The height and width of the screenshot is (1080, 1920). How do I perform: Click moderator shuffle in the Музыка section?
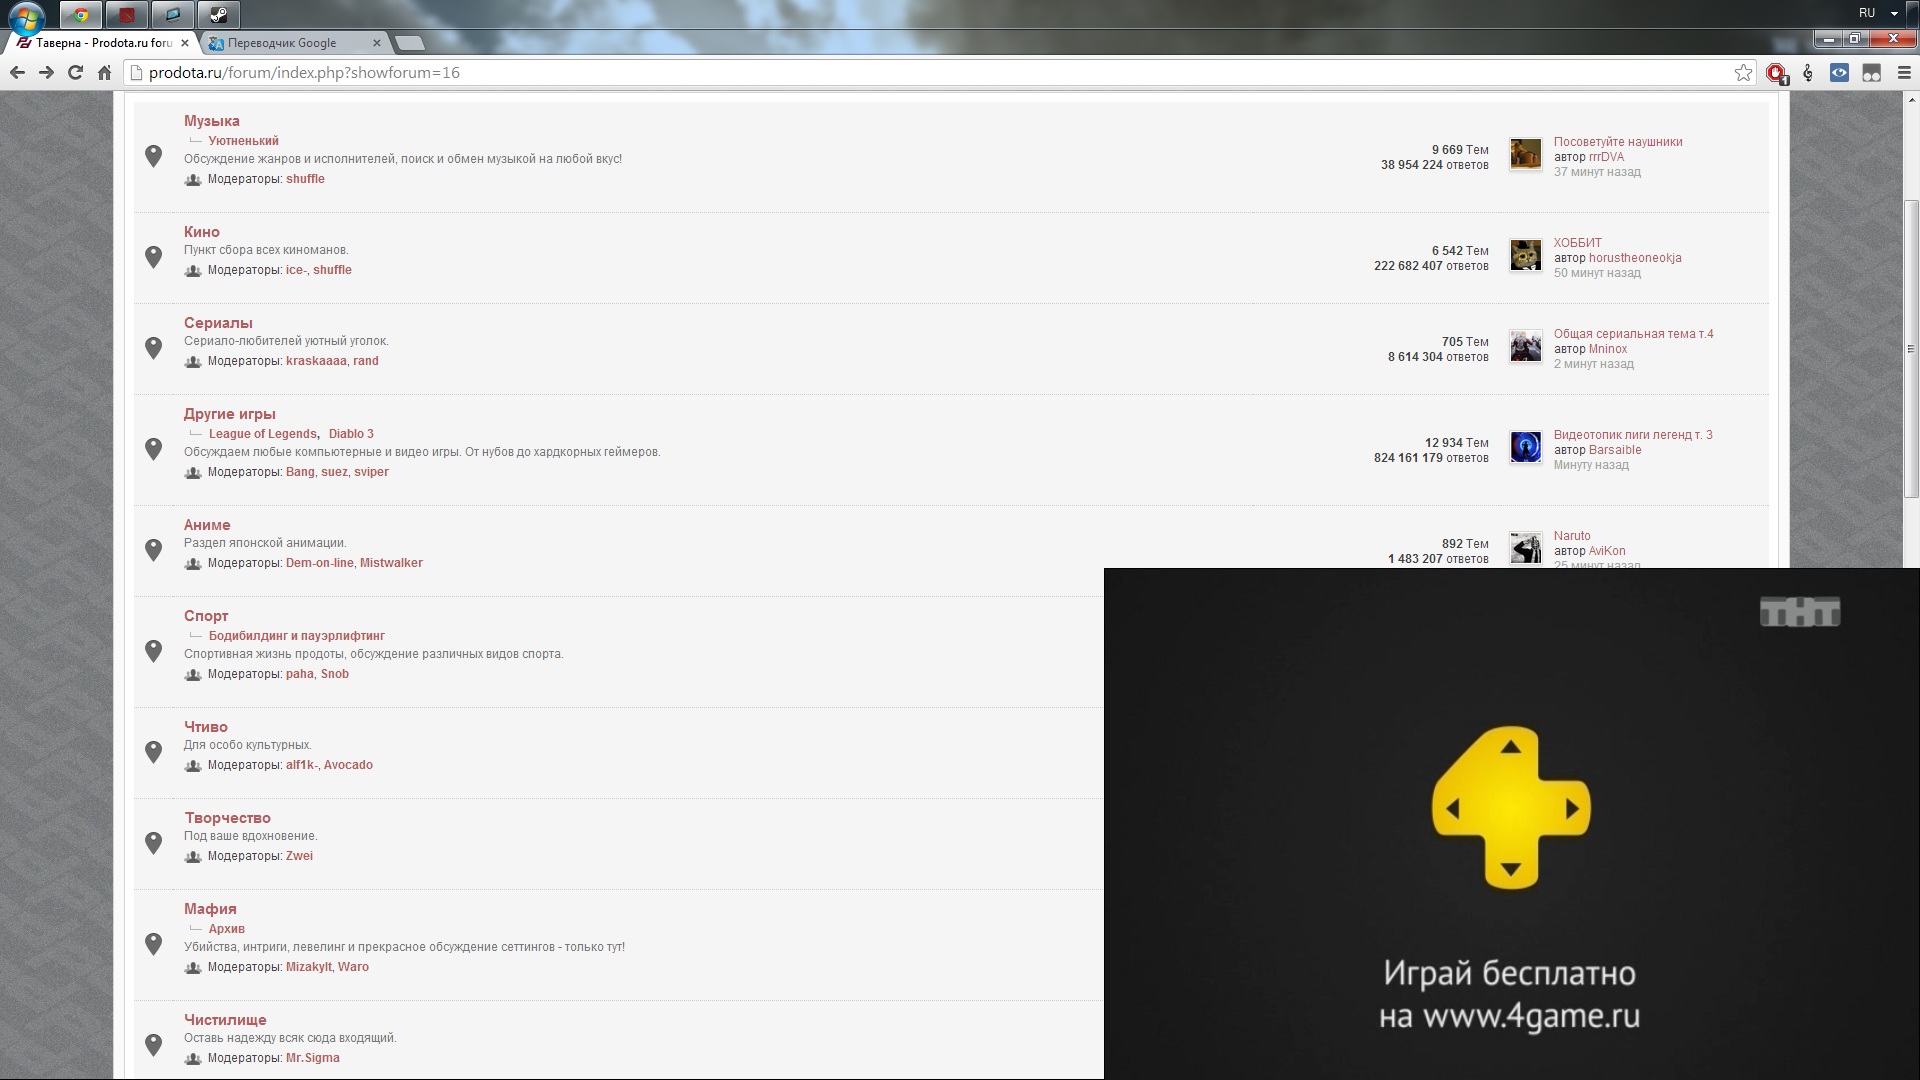pyautogui.click(x=305, y=179)
